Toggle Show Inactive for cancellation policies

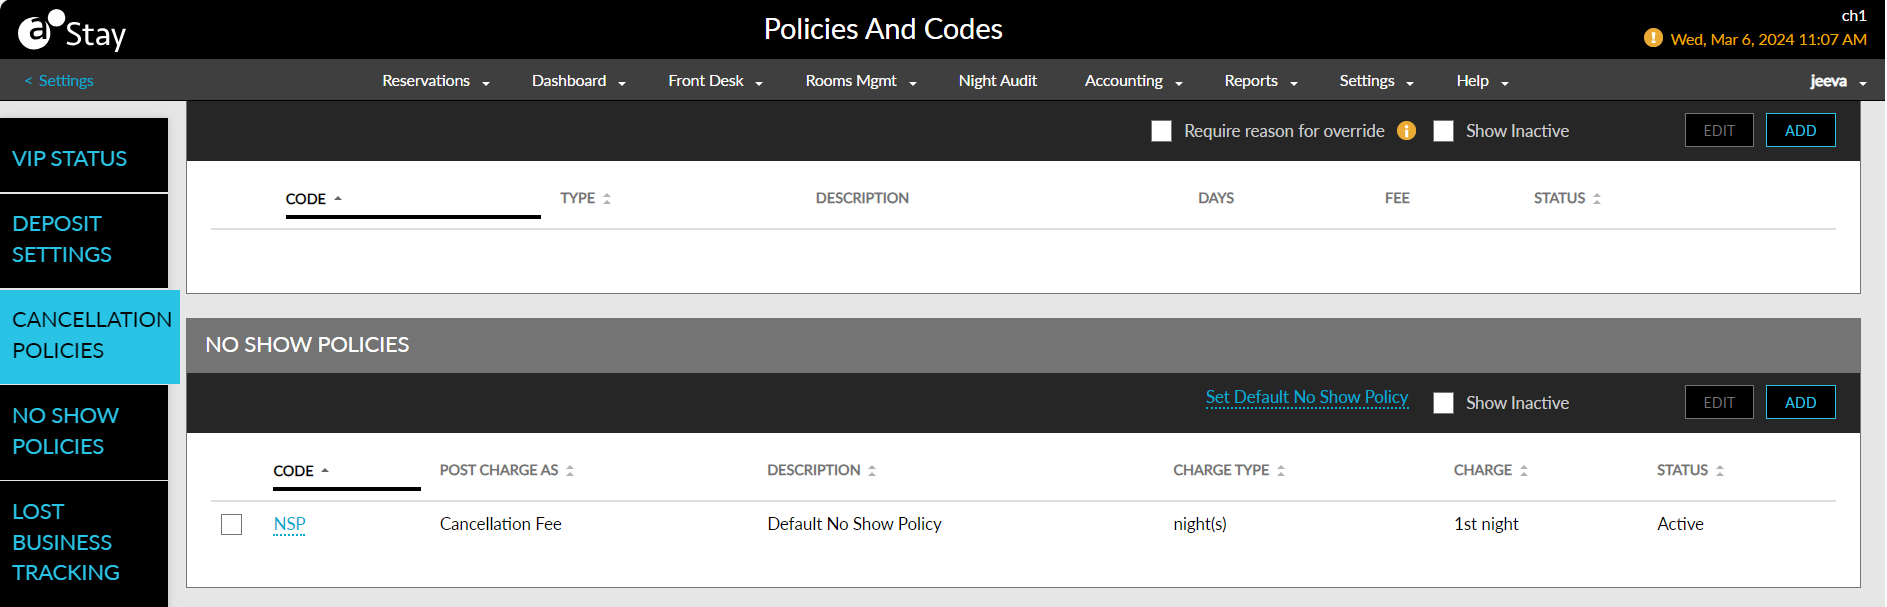pyautogui.click(x=1443, y=131)
